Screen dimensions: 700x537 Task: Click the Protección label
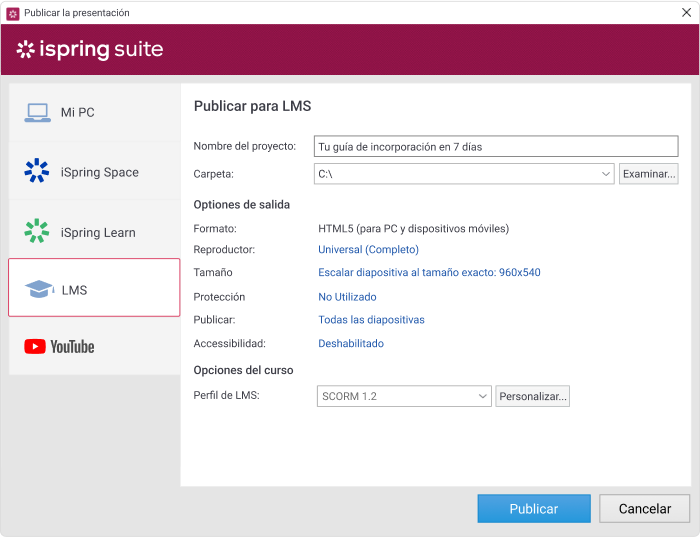point(219,297)
